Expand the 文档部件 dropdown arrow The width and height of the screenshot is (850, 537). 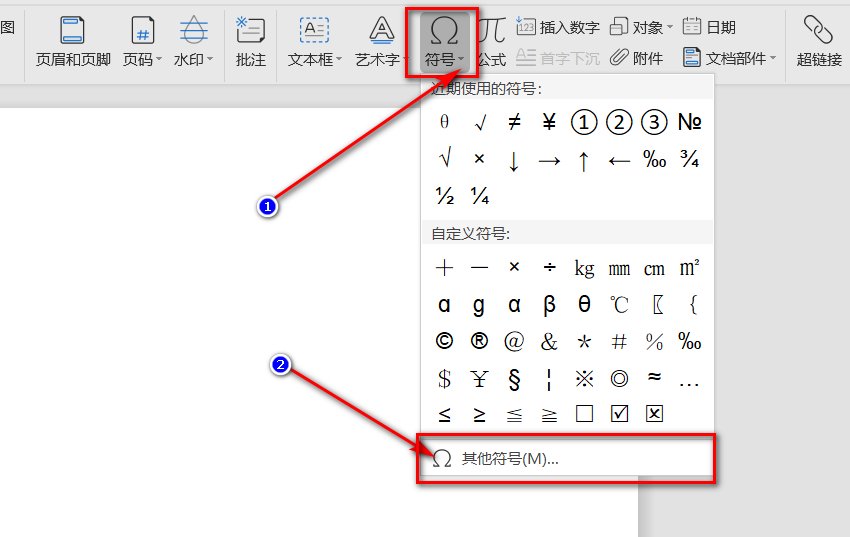773,58
